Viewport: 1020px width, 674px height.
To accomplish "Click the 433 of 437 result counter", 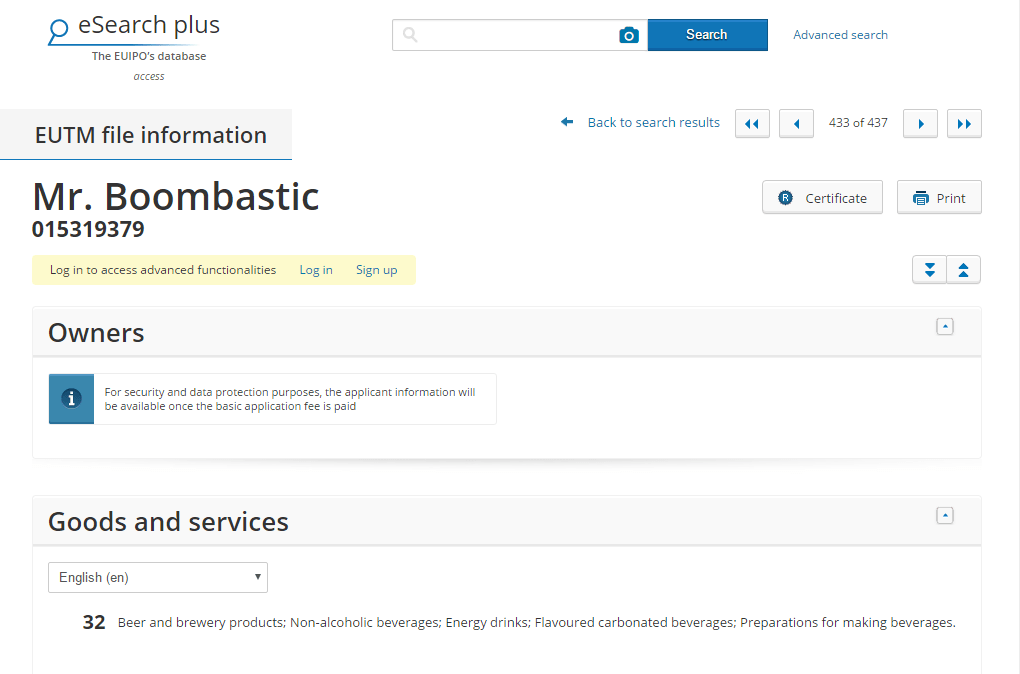I will (858, 123).
